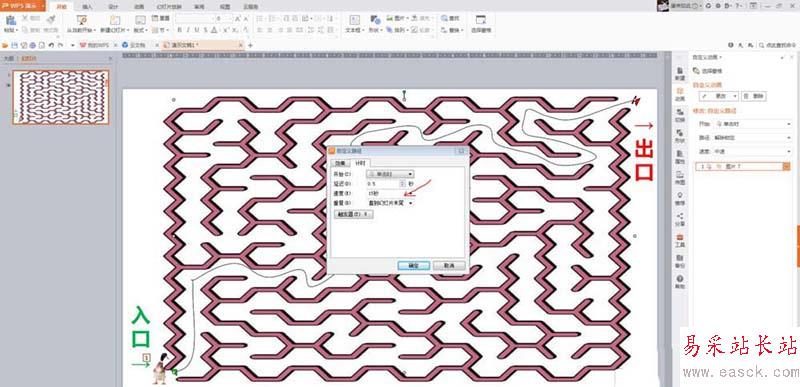
Task: Click 确定 to confirm dialog
Action: click(413, 266)
